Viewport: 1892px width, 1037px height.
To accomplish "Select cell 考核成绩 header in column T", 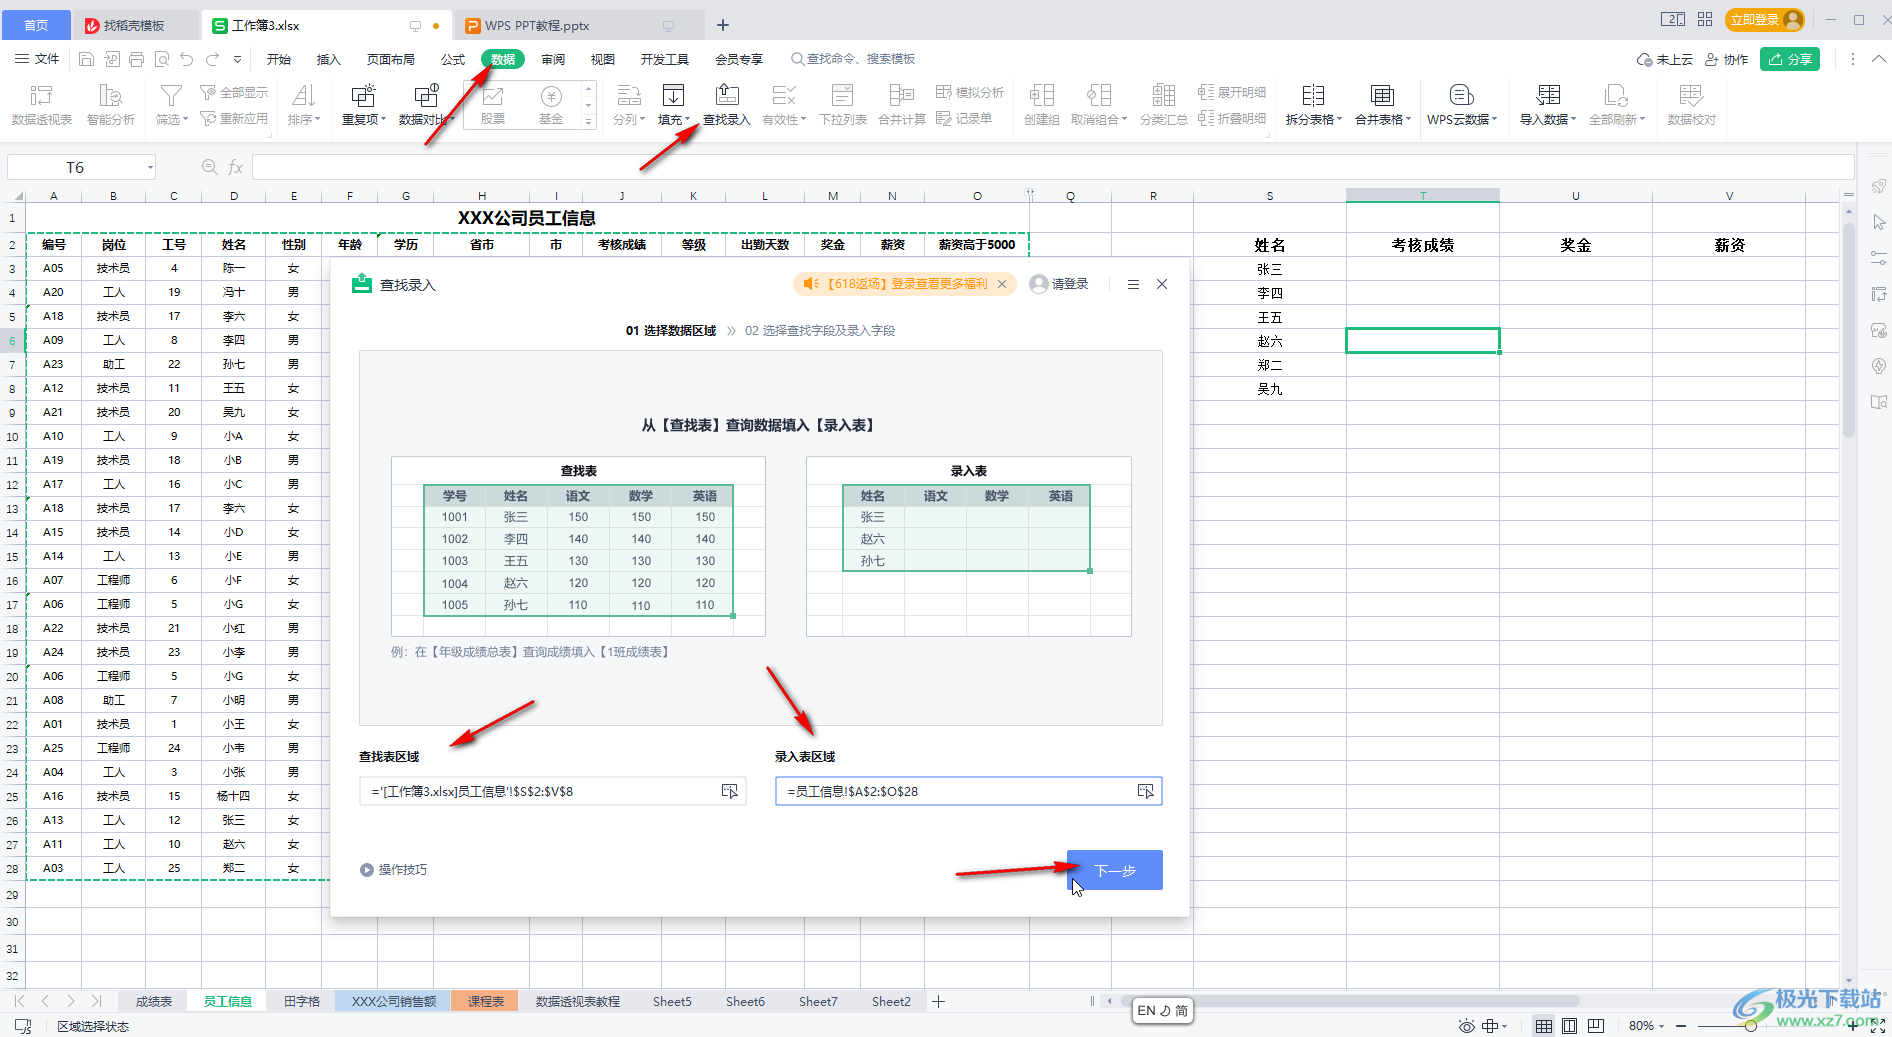I will [x=1422, y=245].
